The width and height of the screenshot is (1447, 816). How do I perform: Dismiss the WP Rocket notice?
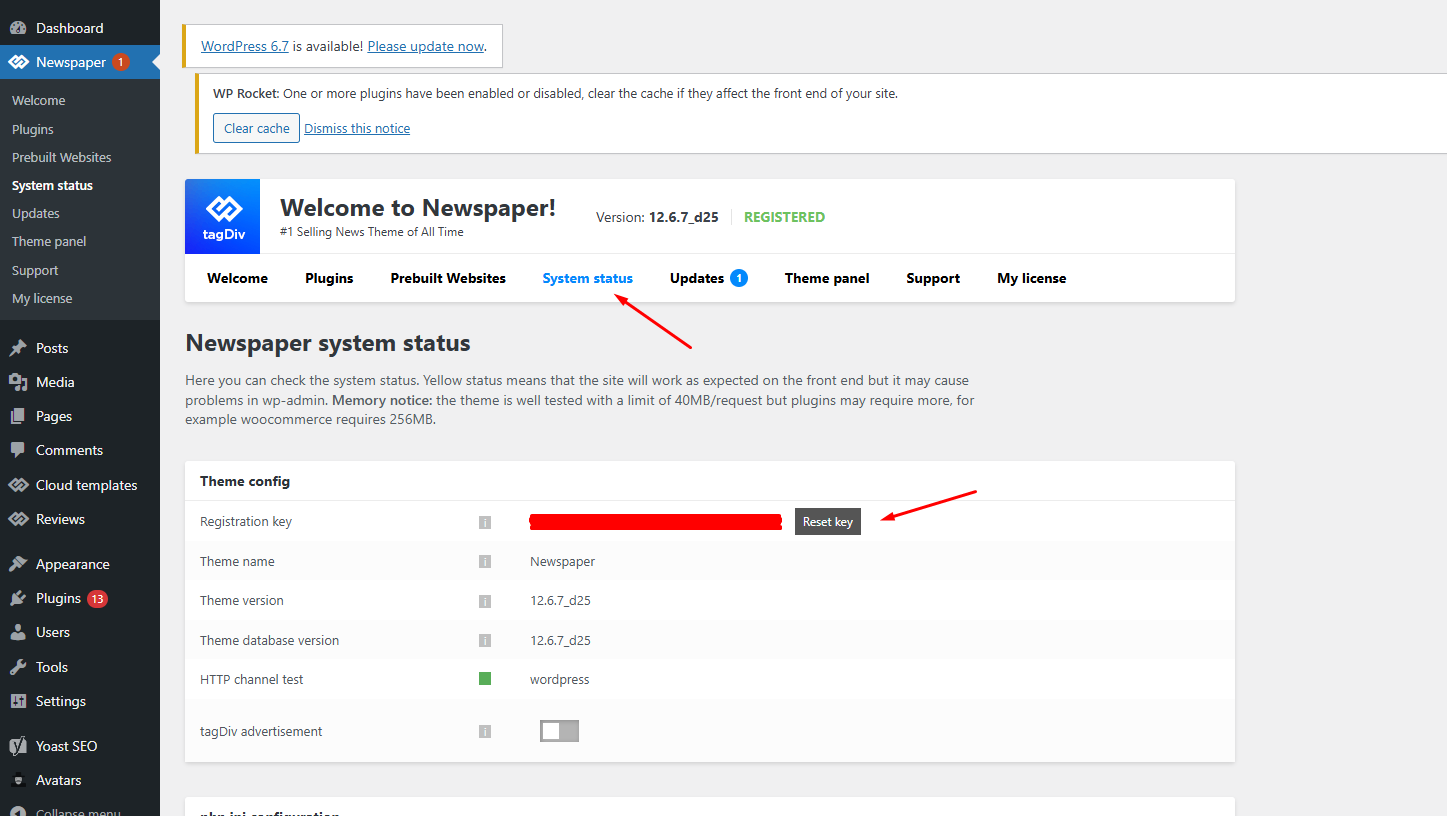click(x=357, y=128)
